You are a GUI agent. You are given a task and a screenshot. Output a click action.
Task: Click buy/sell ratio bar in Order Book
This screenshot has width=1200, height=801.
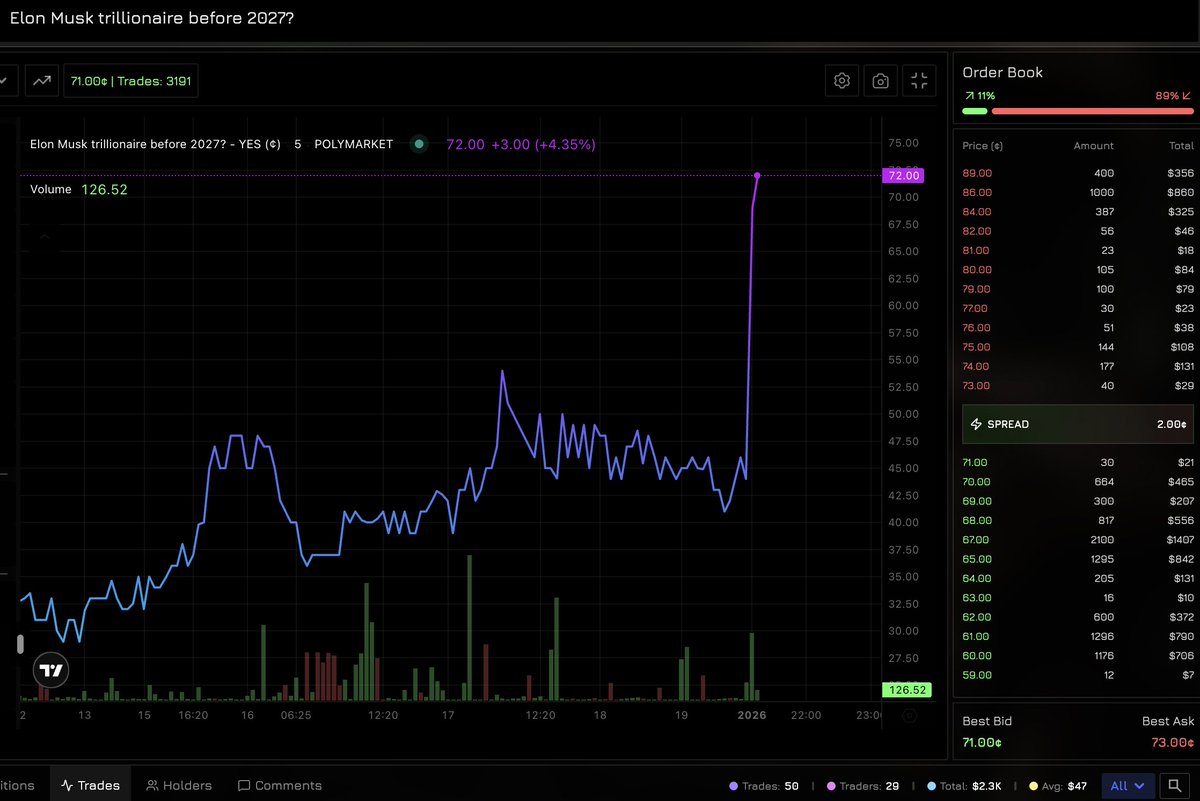click(1077, 111)
